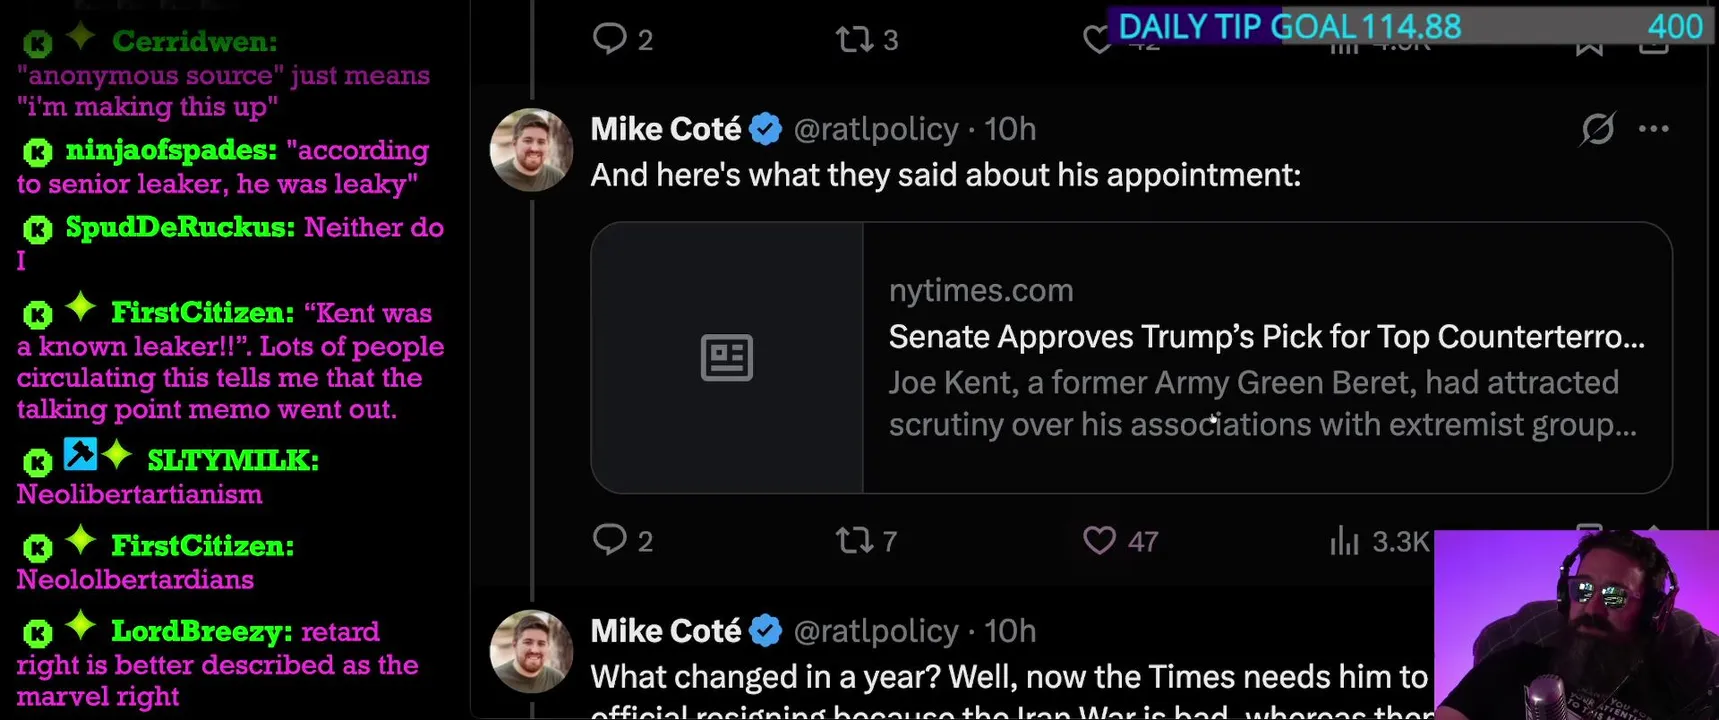
Task: Repost the tweet showing 7 reposts
Action: (x=854, y=541)
